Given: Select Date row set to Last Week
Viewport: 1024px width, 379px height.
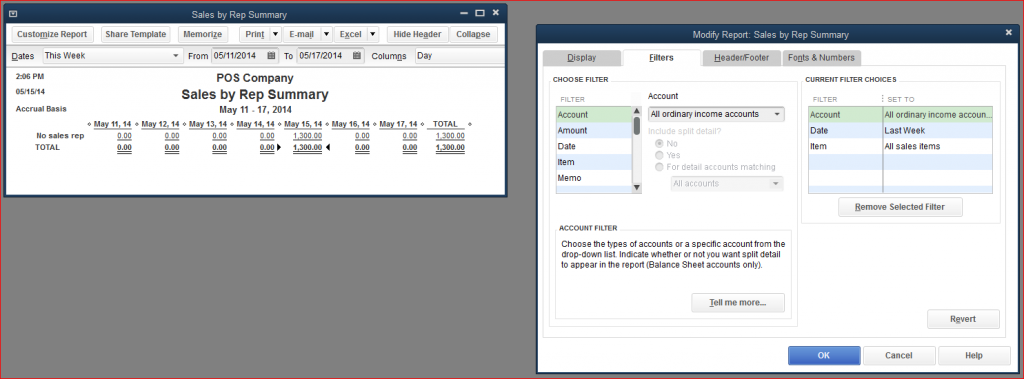Looking at the screenshot, I should pyautogui.click(x=901, y=131).
